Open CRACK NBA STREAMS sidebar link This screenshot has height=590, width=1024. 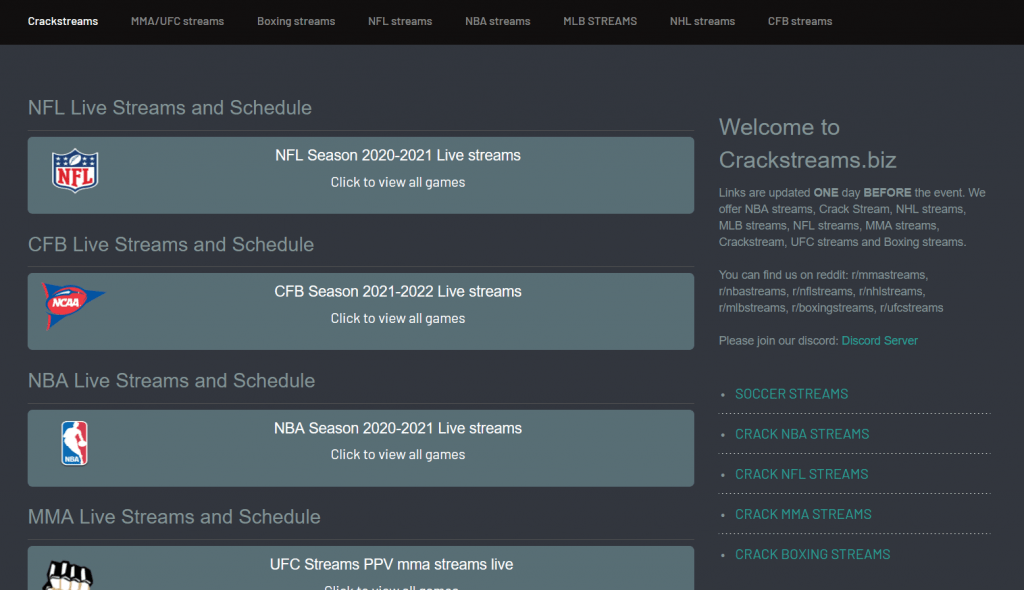click(802, 434)
